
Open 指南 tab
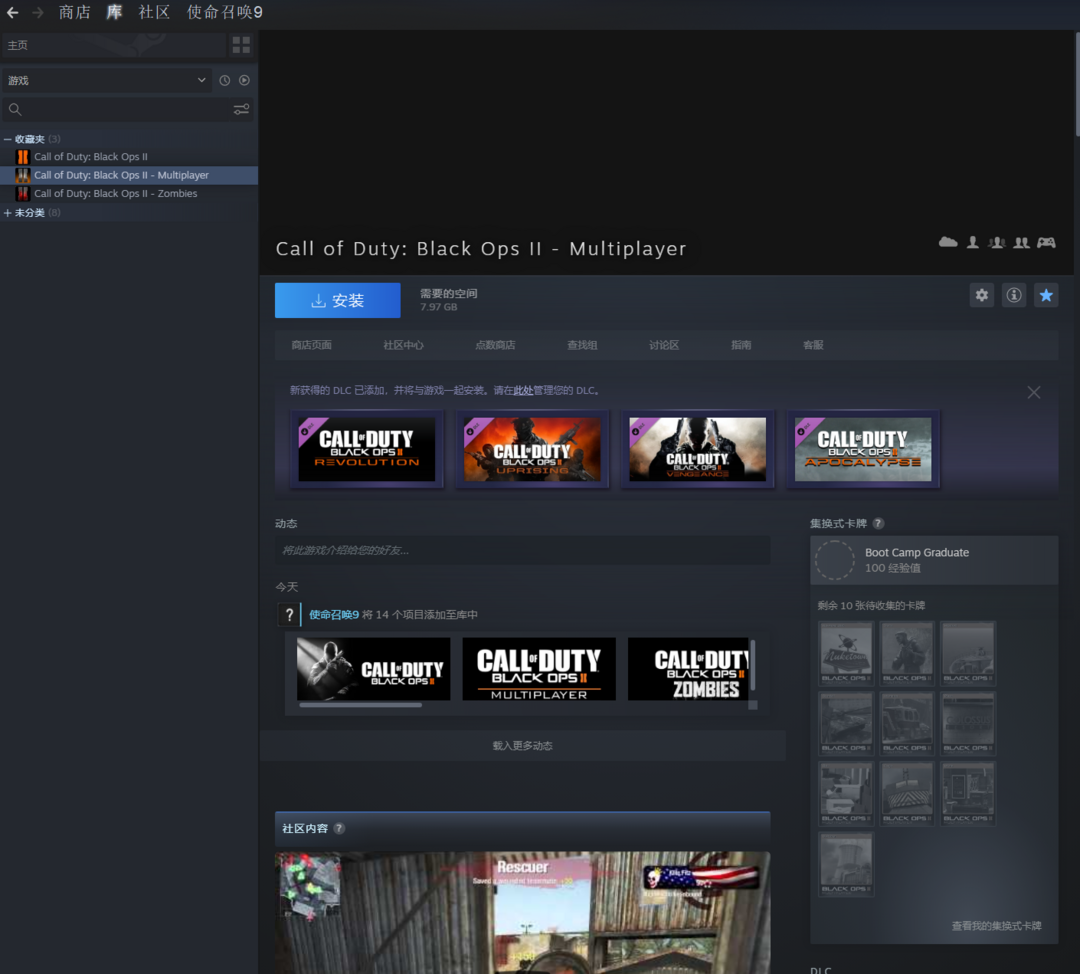click(x=741, y=345)
